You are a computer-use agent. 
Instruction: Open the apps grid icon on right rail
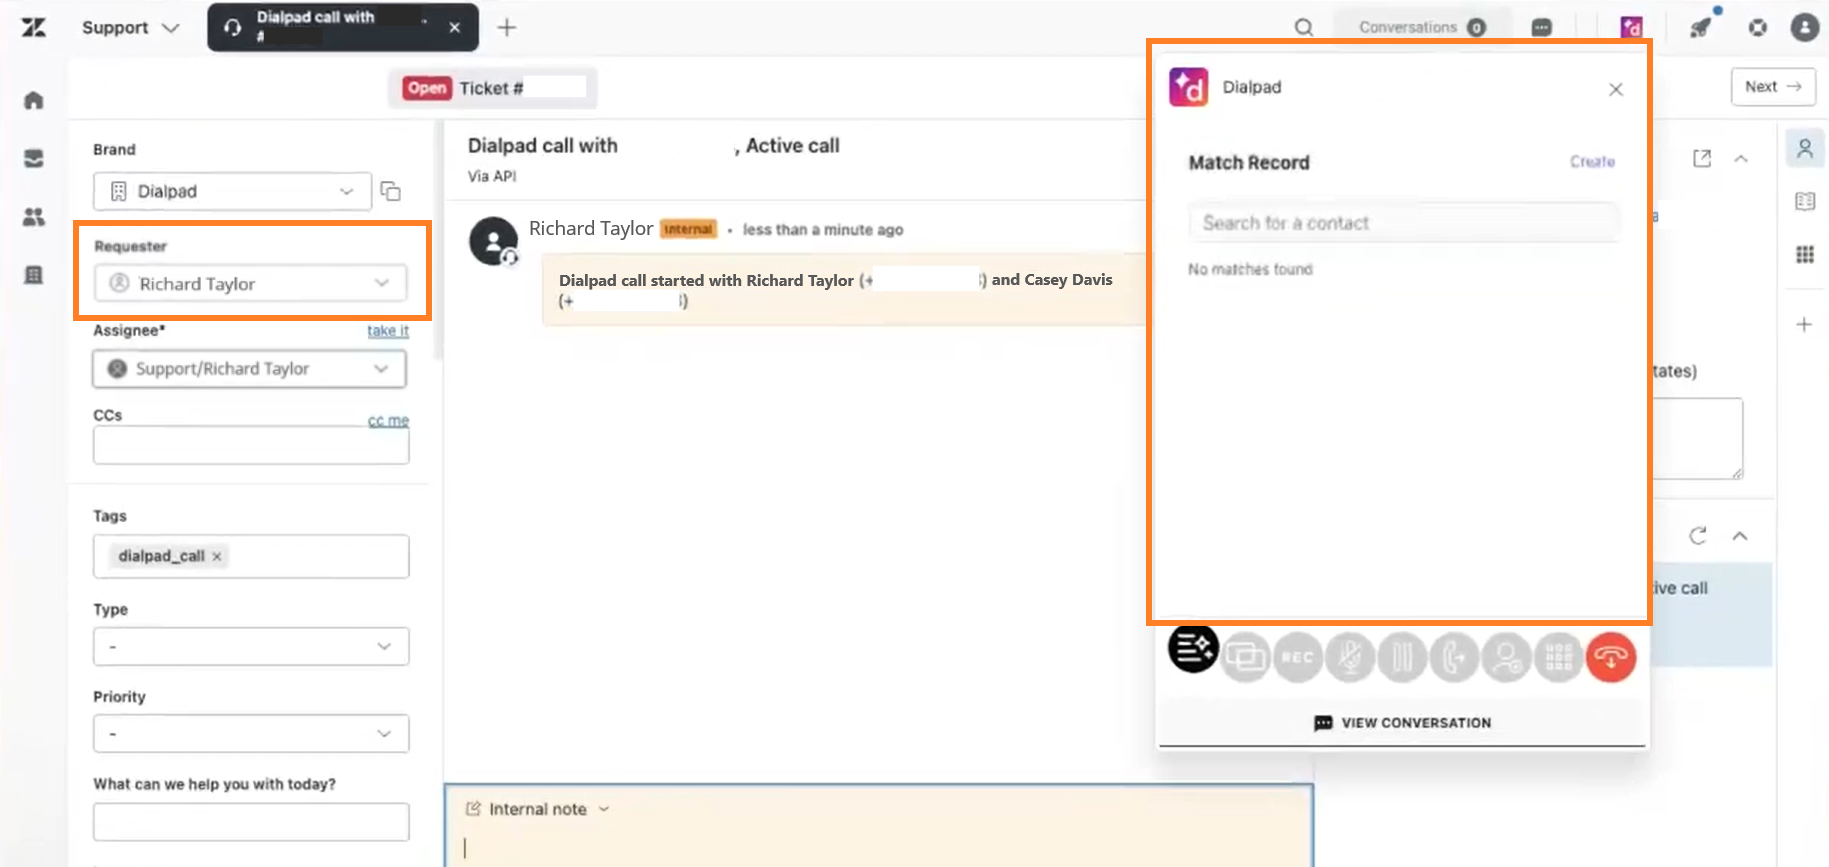[x=1805, y=254]
